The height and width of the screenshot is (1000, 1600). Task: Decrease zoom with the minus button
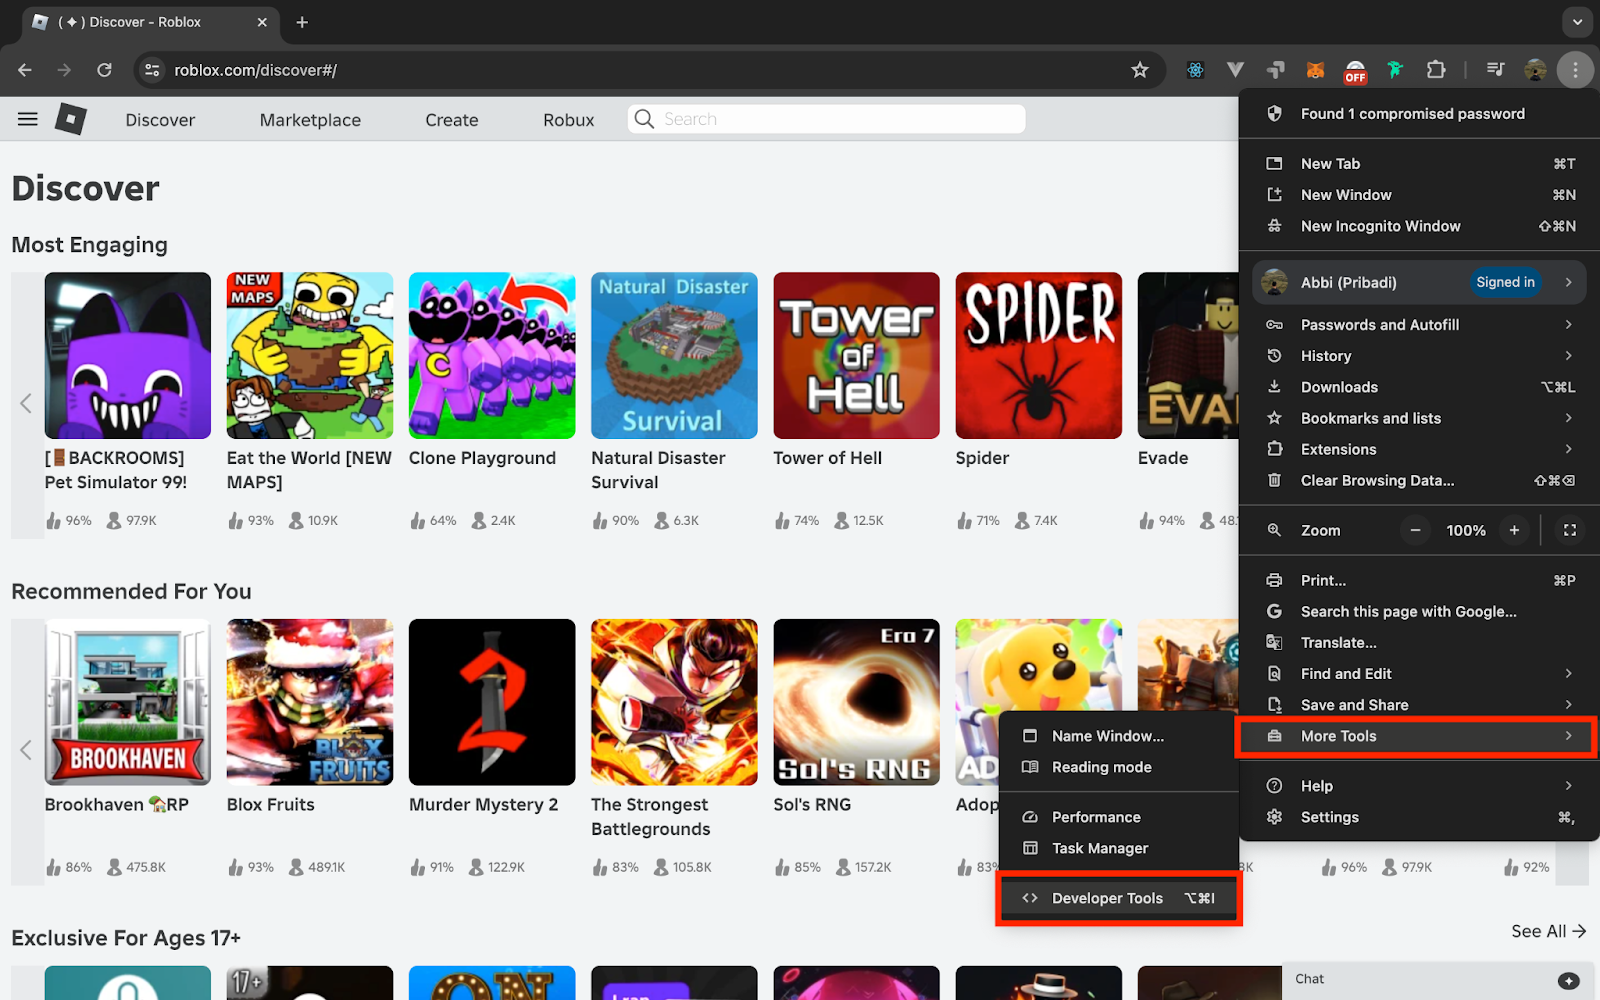(x=1415, y=530)
